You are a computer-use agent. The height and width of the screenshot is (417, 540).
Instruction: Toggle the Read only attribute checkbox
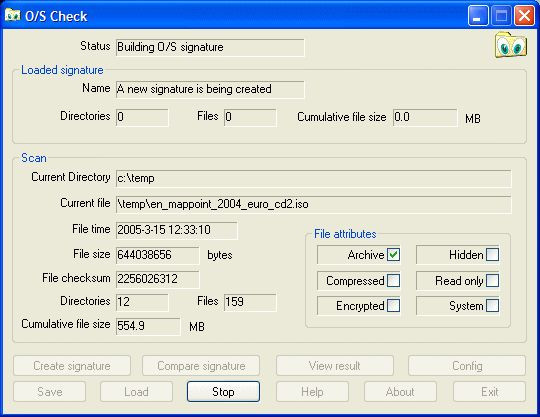click(492, 281)
